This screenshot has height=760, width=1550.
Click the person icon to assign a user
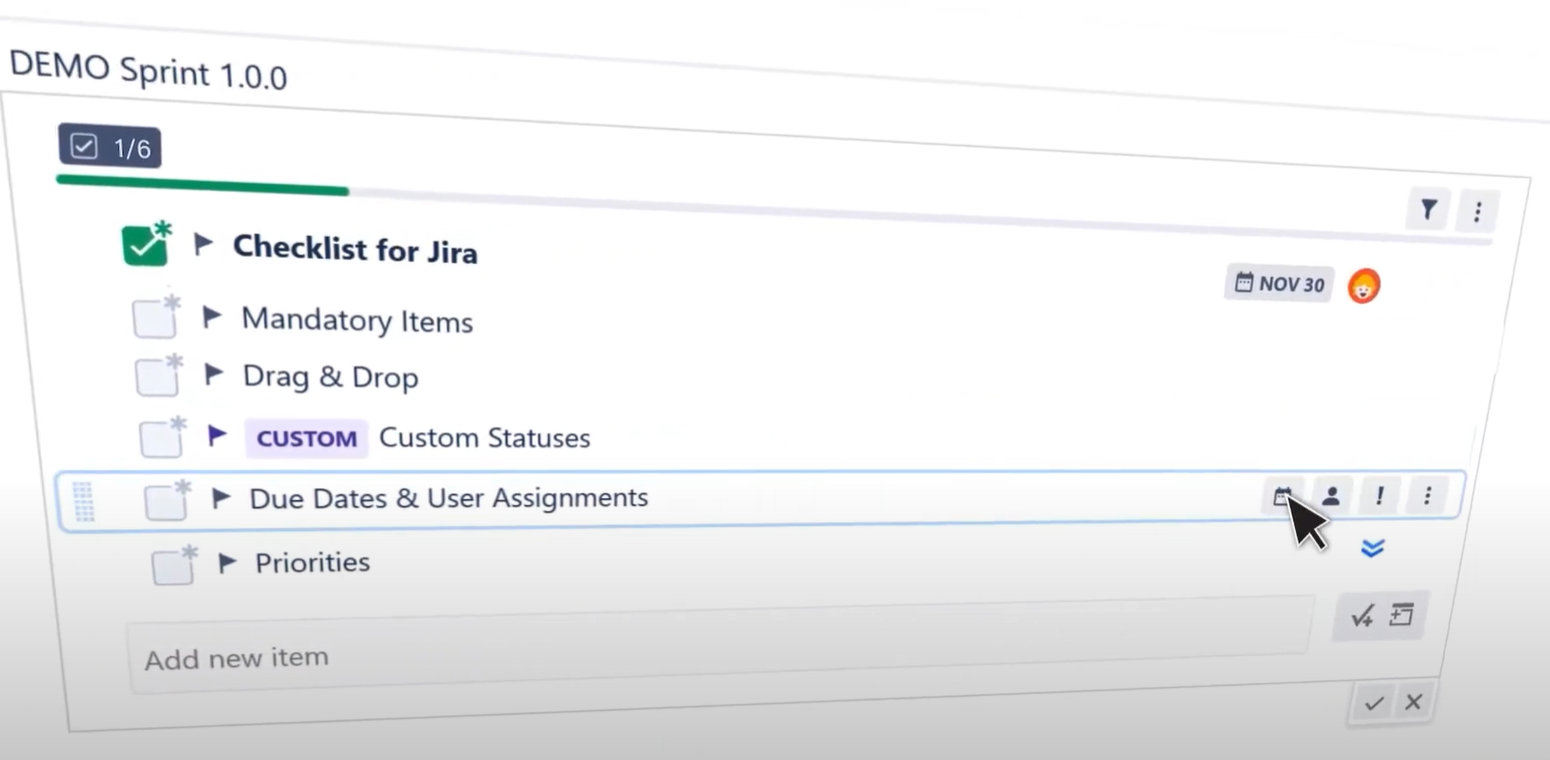1331,495
